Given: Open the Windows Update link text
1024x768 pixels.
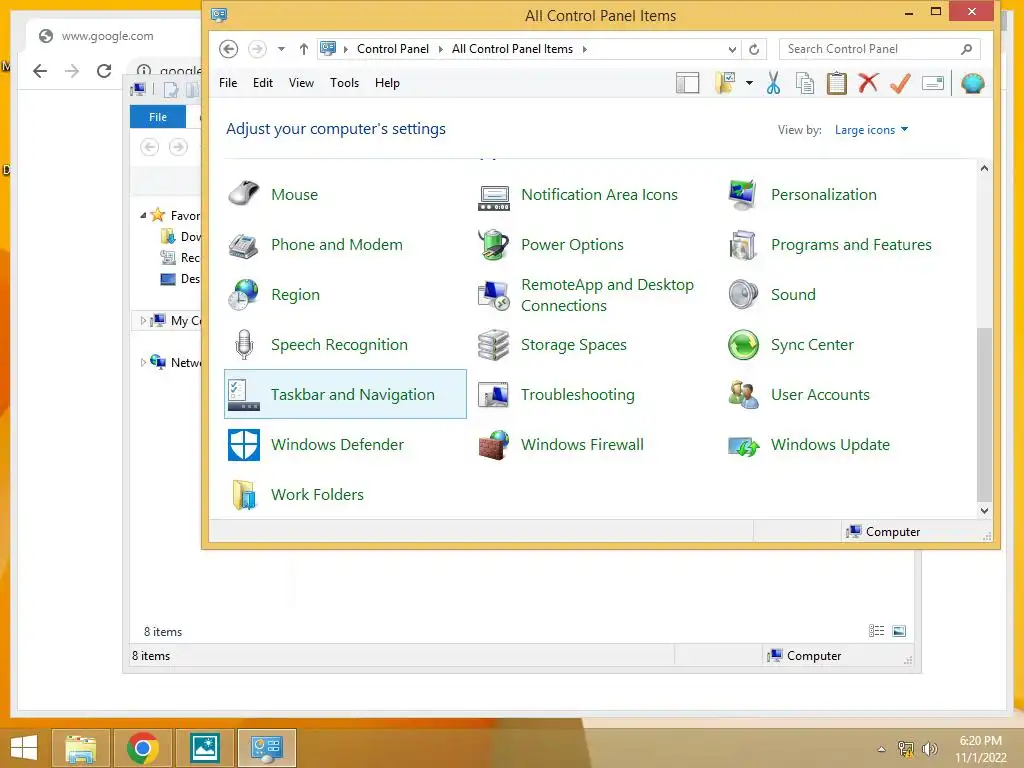Looking at the screenshot, I should [830, 445].
